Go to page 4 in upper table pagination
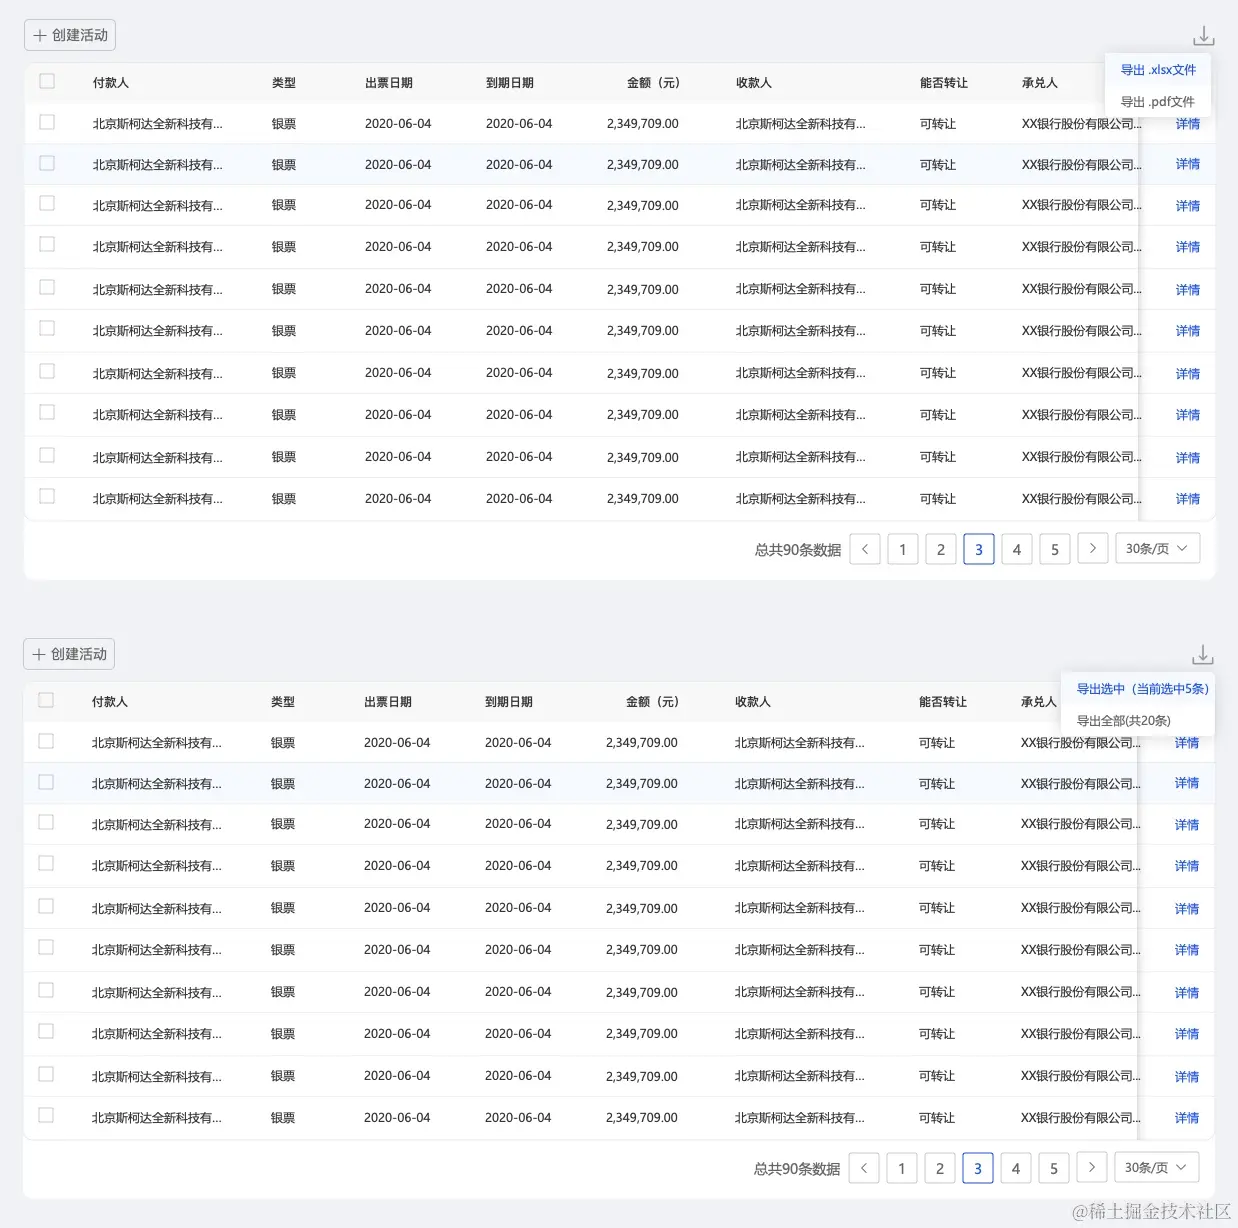 [x=1017, y=548]
